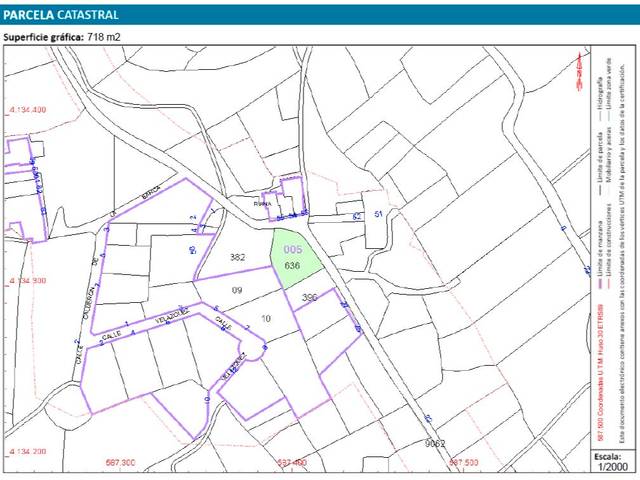Click the Superficie gráfica 718 m2 text
Image resolution: width=640 pixels, height=480 pixels.
click(62, 38)
